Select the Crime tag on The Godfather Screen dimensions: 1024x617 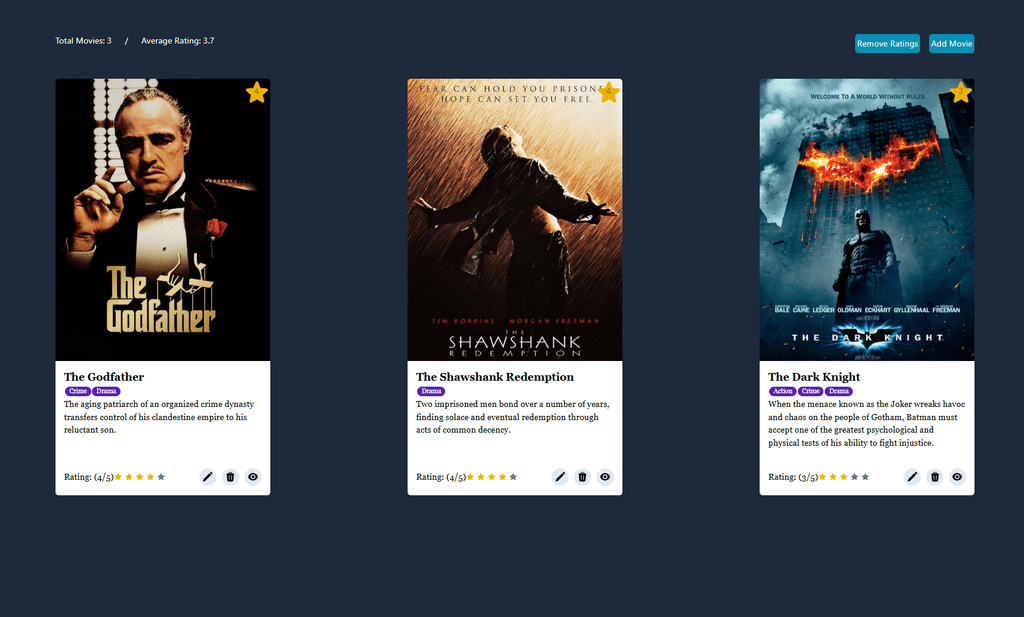coord(78,391)
